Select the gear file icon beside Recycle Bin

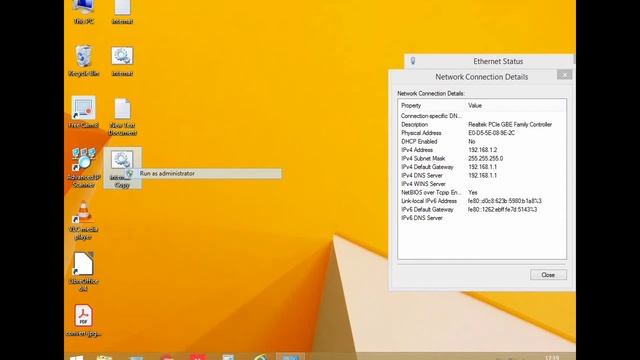[x=122, y=60]
